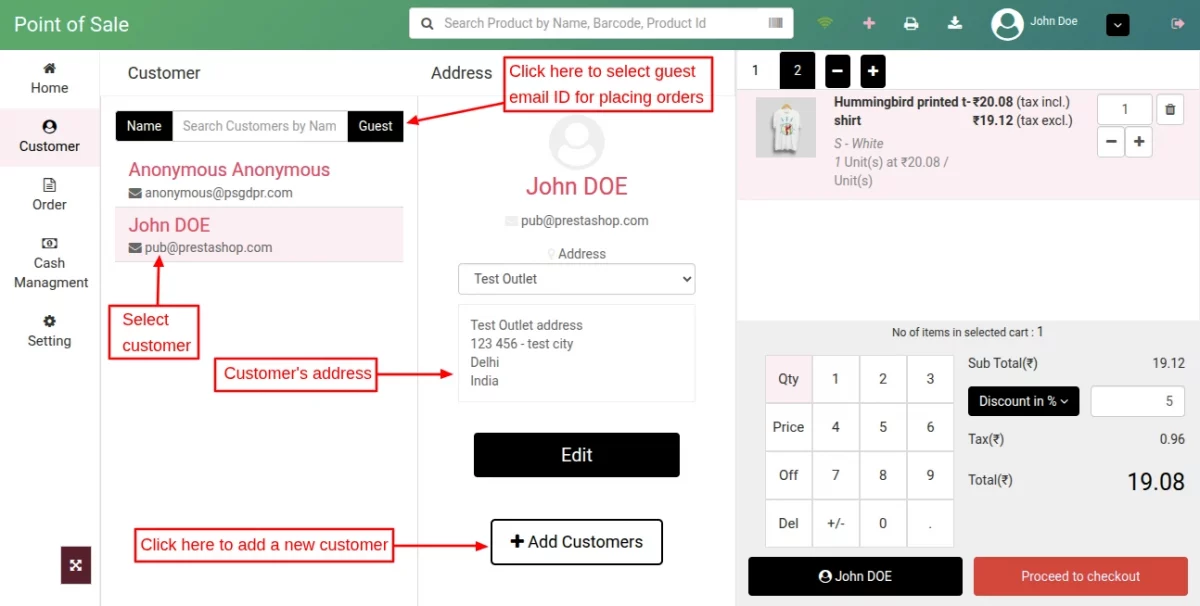Click the Add Customers button

576,541
